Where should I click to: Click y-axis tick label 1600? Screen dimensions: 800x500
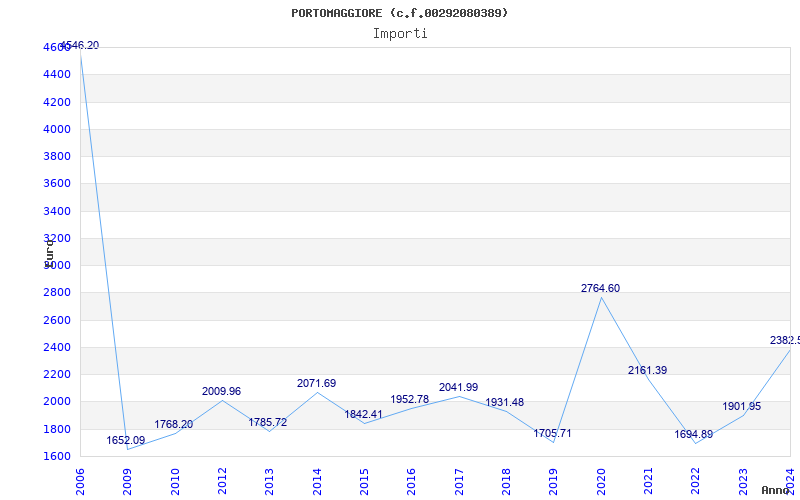point(57,456)
